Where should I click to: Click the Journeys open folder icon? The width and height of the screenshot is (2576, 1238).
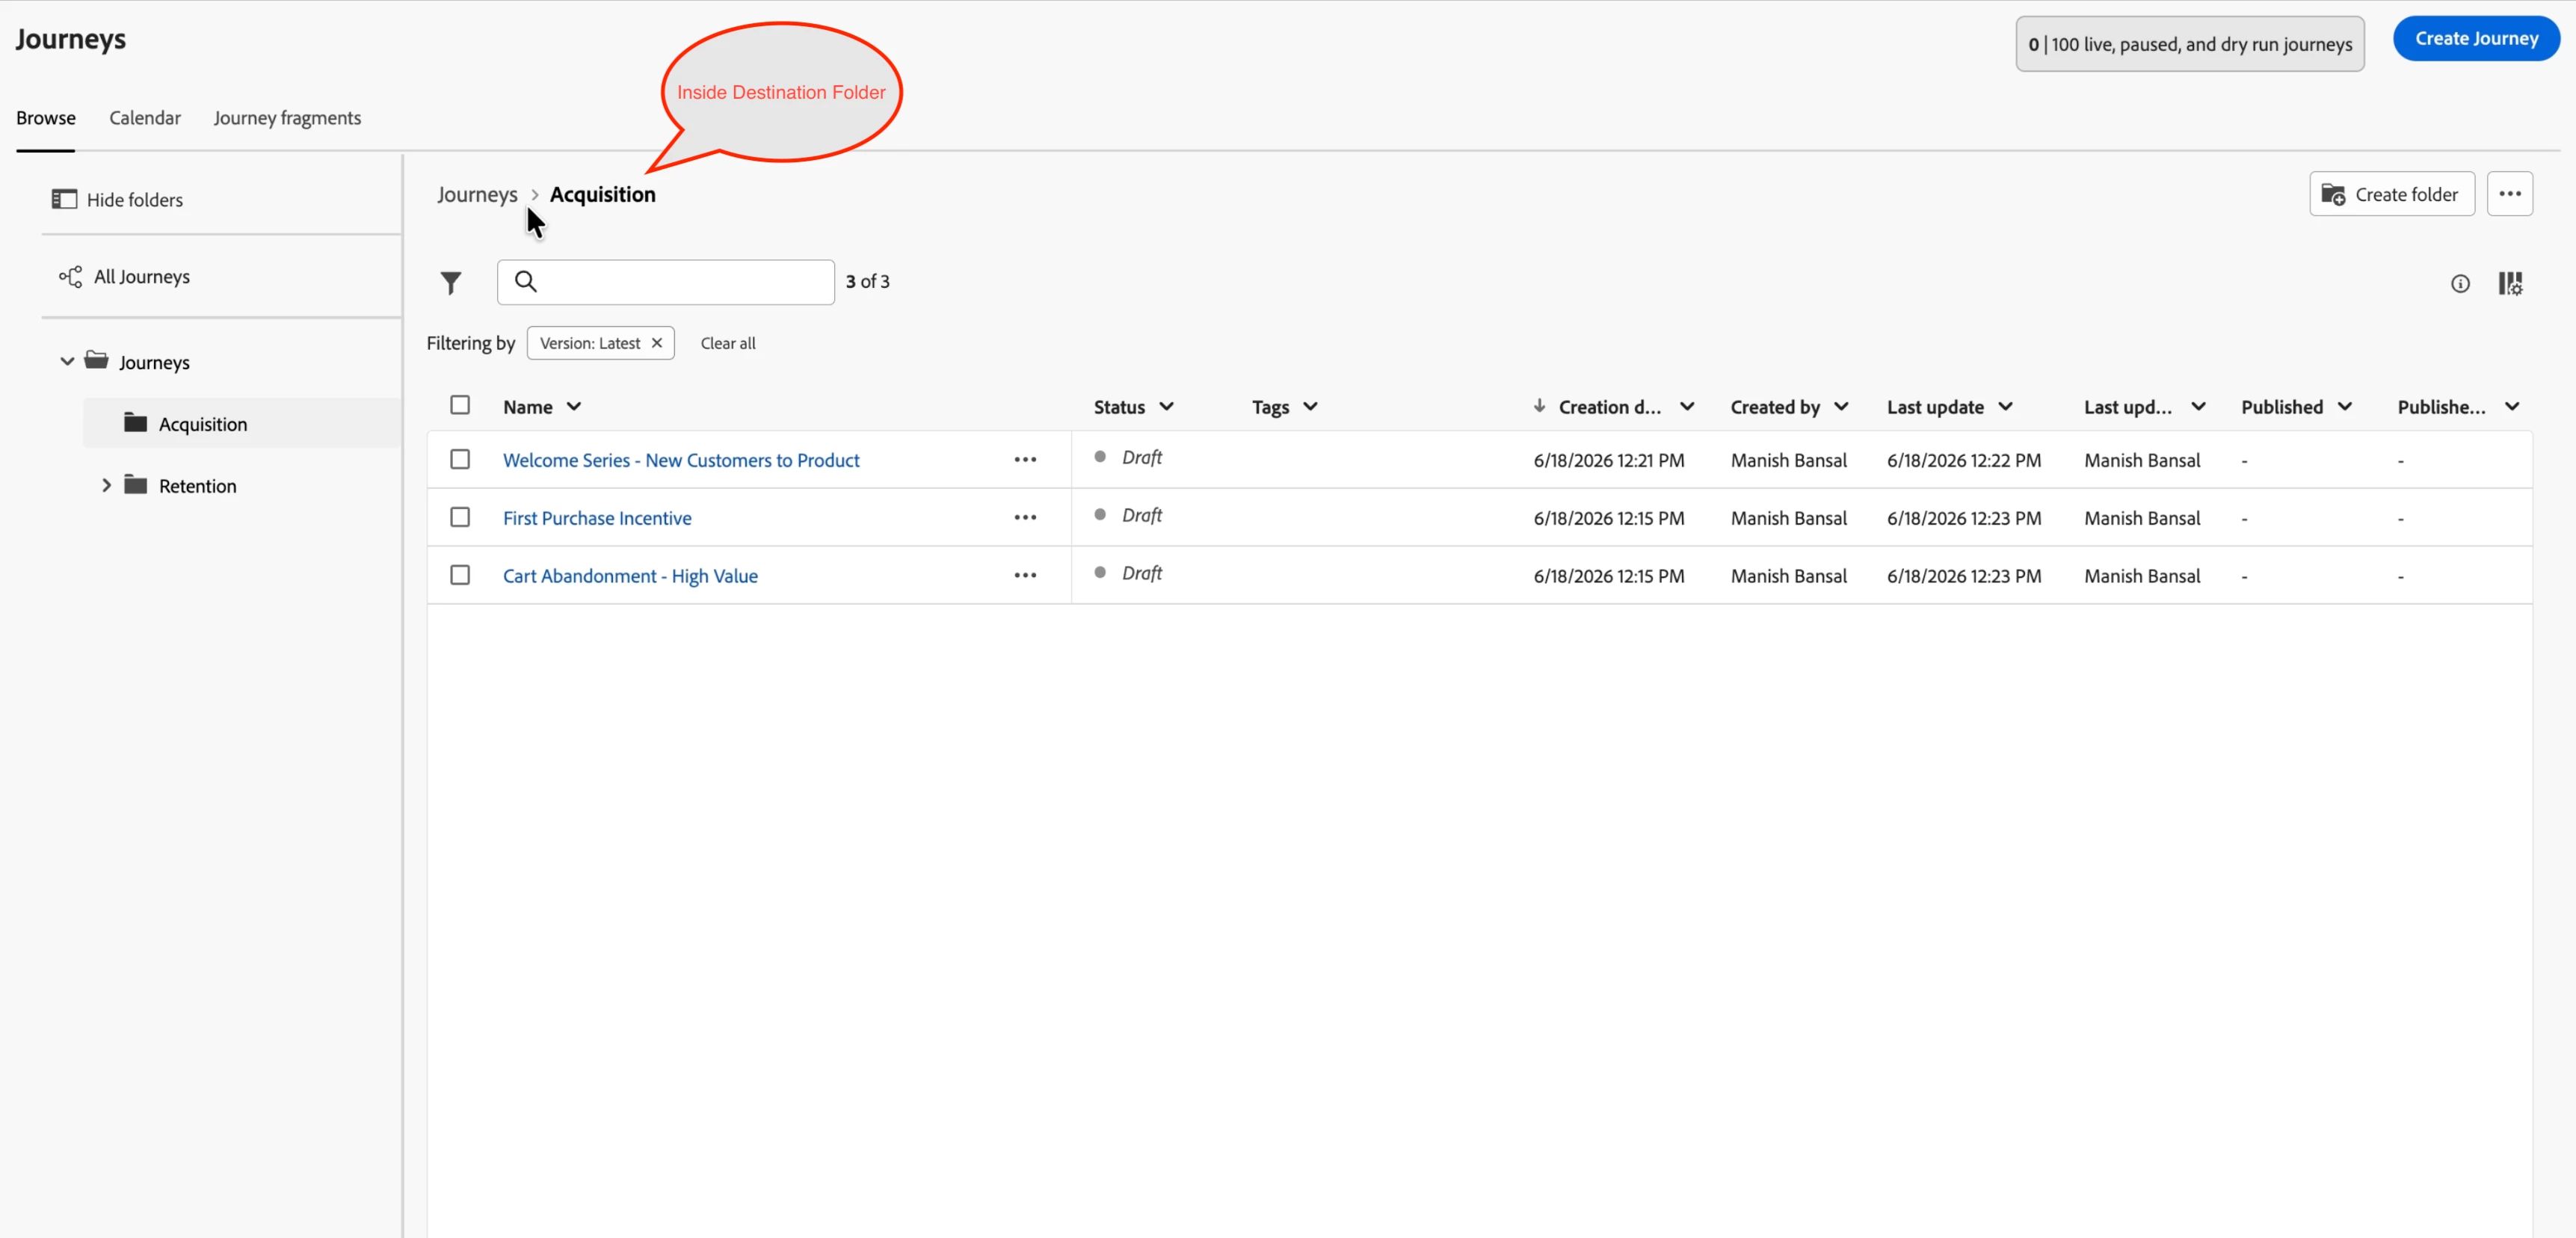coord(97,360)
